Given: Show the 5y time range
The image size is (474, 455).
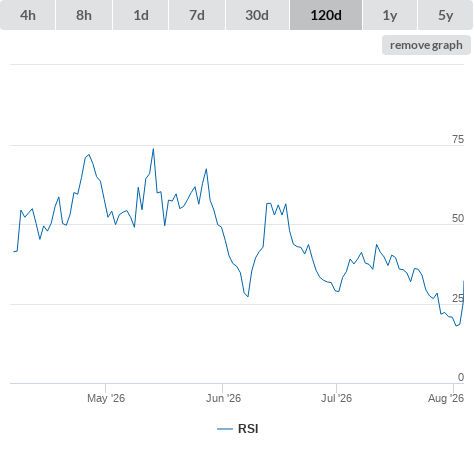Looking at the screenshot, I should (x=445, y=15).
